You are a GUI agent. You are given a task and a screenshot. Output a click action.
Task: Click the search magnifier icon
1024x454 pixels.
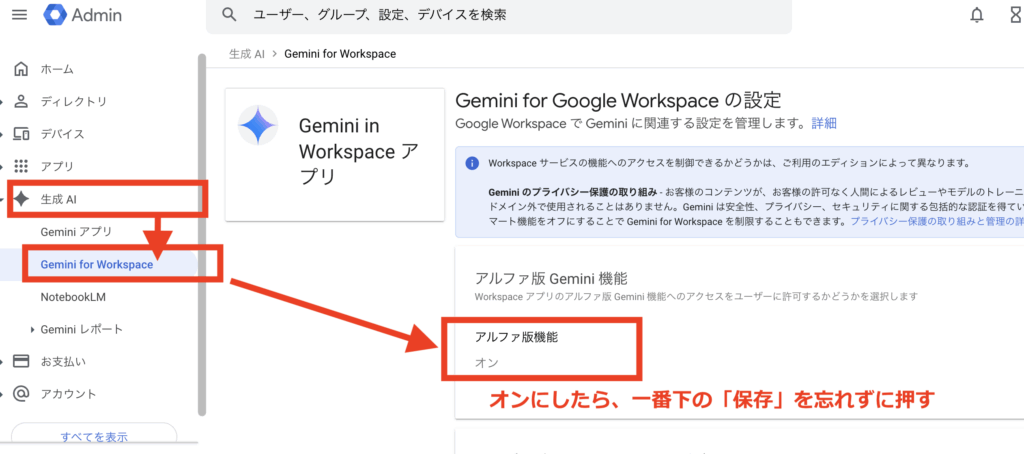230,14
